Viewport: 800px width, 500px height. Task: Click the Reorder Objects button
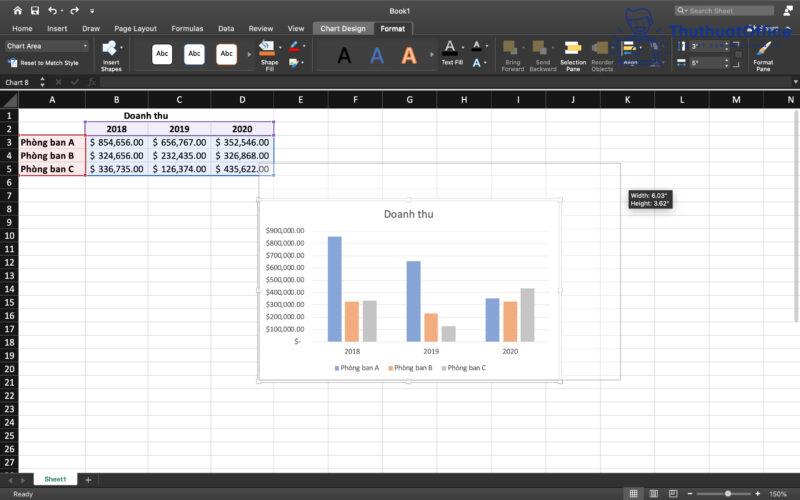pyautogui.click(x=602, y=56)
